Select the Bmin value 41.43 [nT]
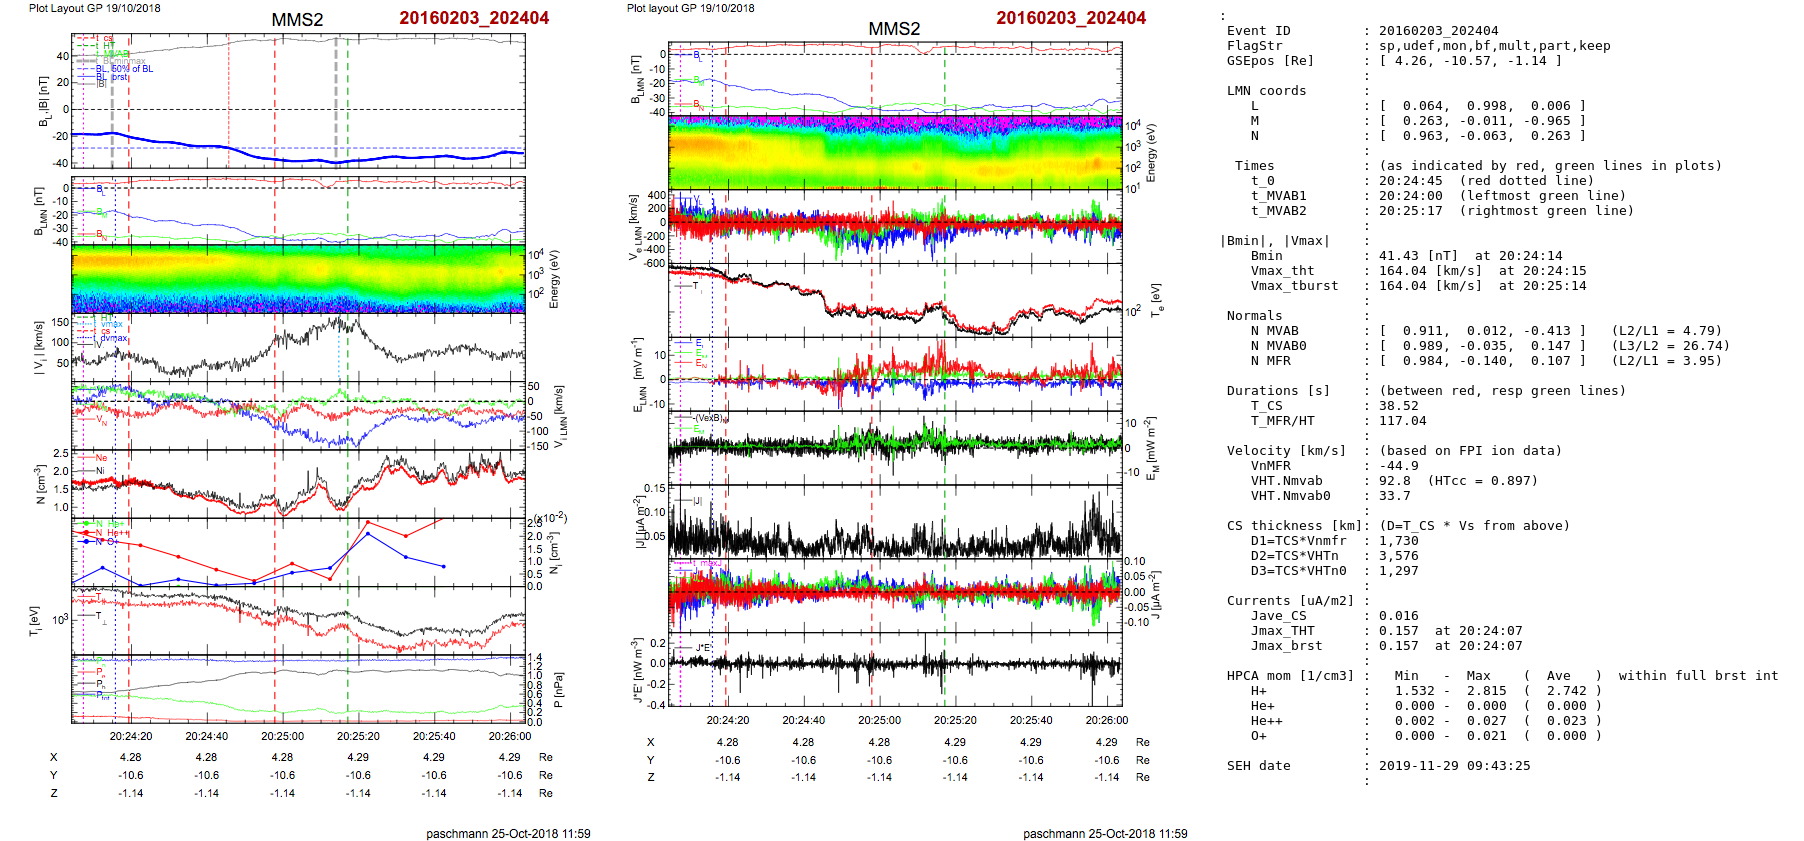This screenshot has height=841, width=1804. point(1417,256)
